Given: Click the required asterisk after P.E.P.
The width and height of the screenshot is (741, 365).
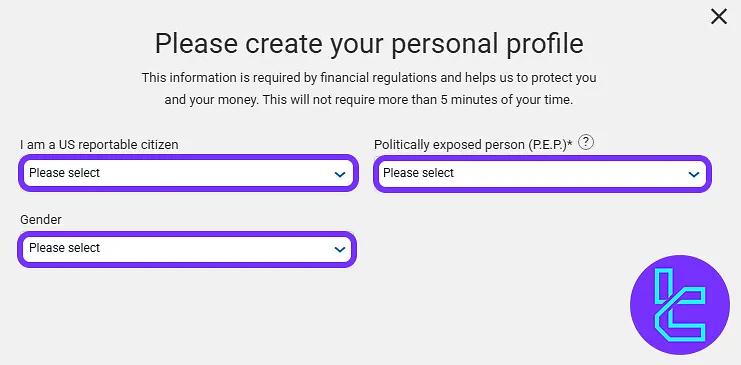Looking at the screenshot, I should pos(570,143).
